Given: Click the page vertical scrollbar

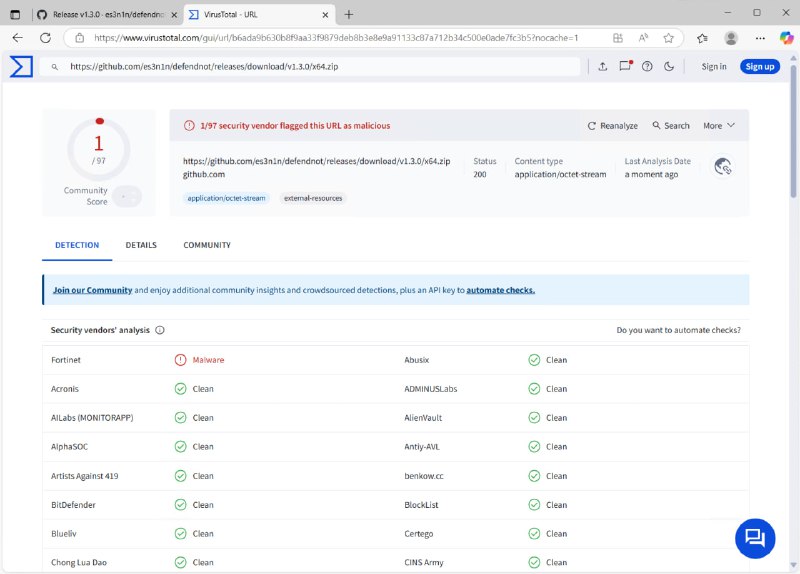Looking at the screenshot, I should click(793, 133).
